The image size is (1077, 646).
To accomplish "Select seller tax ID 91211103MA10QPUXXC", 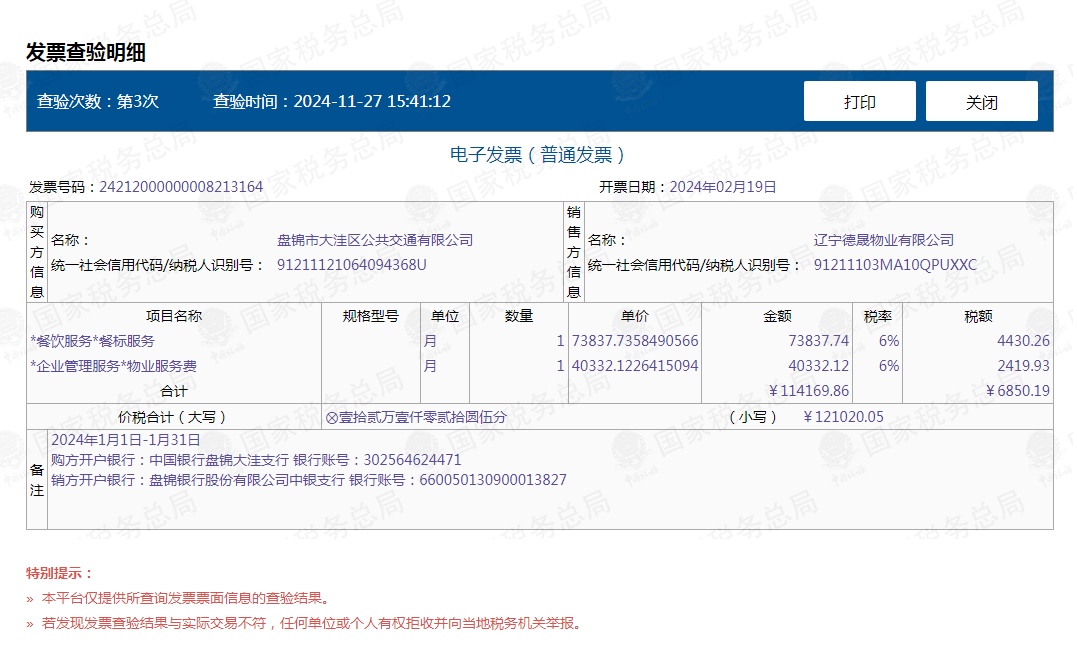I will coord(895,265).
